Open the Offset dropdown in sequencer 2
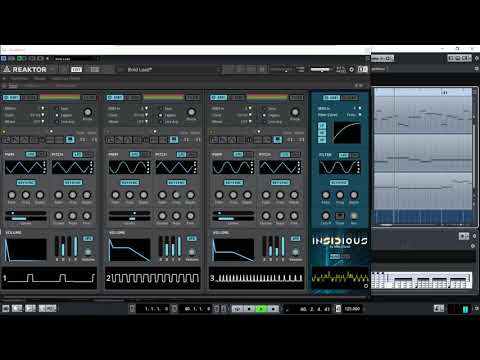Image resolution: width=480 pixels, height=360 pixels. point(146,122)
